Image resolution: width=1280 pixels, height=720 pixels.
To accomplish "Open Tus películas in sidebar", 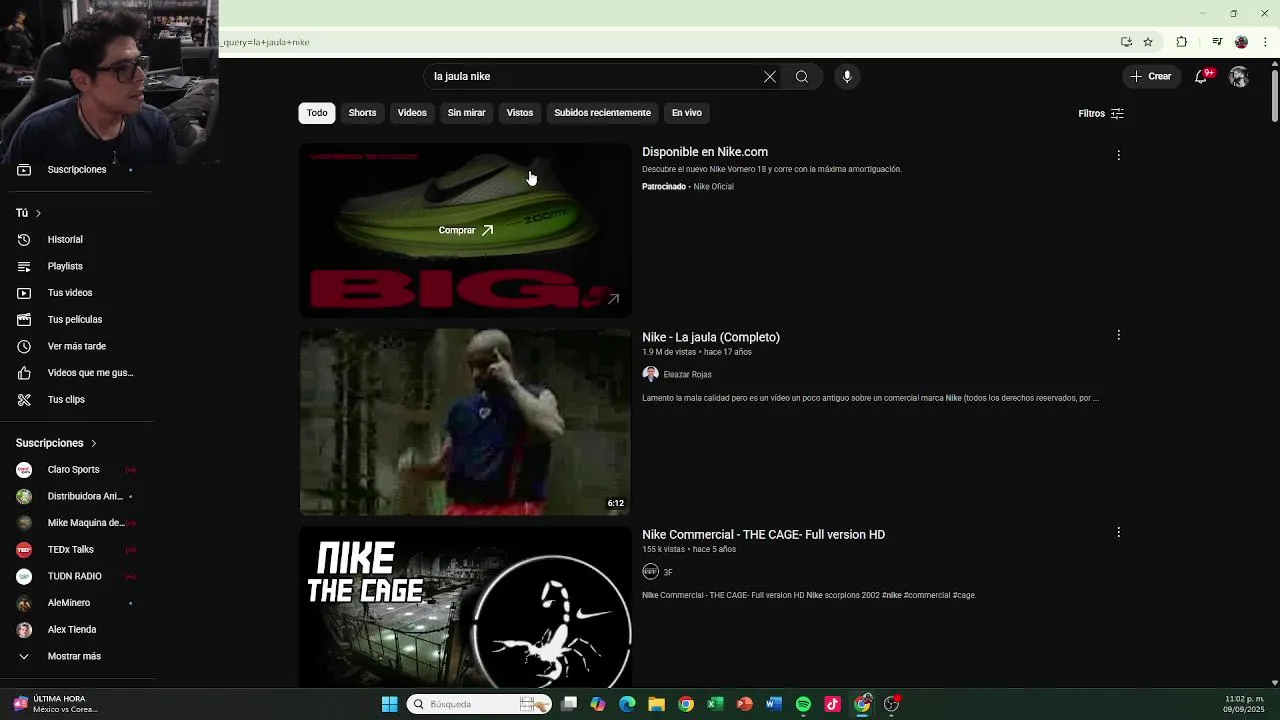I will pyautogui.click(x=76, y=320).
